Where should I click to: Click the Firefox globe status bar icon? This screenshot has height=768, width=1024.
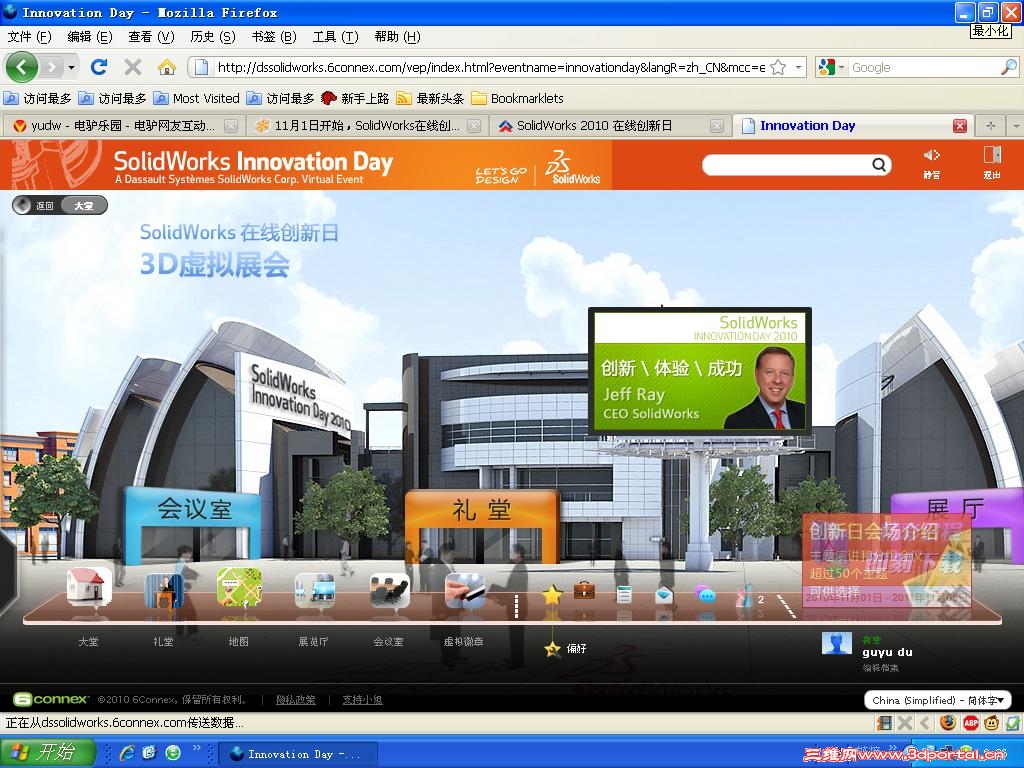click(x=948, y=723)
